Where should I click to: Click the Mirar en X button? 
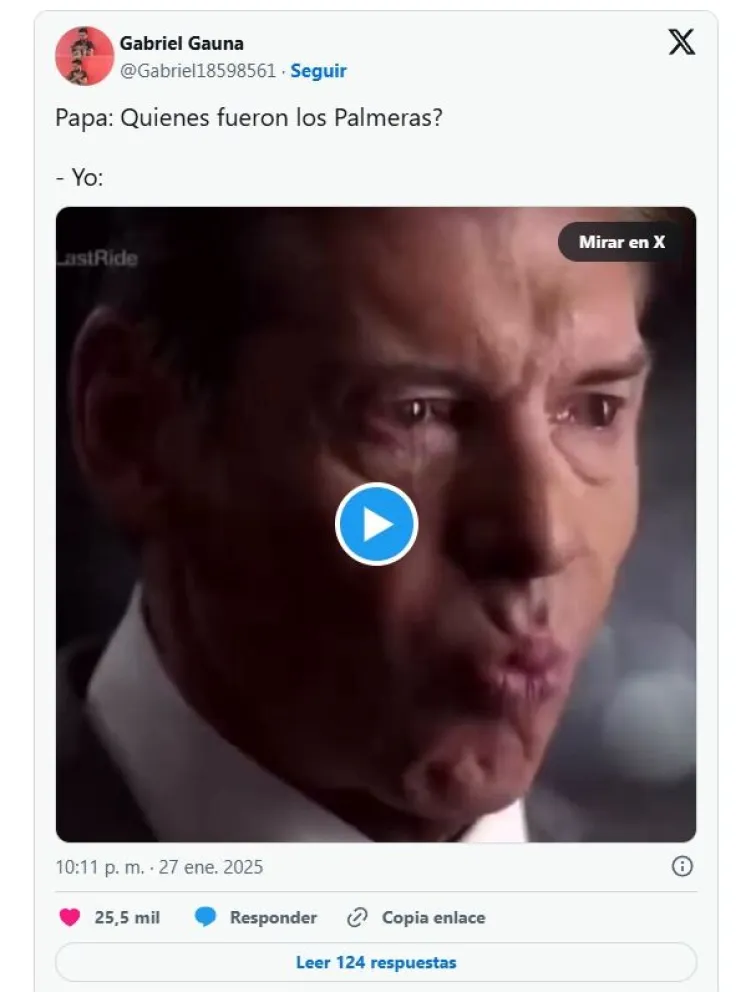pyautogui.click(x=621, y=242)
